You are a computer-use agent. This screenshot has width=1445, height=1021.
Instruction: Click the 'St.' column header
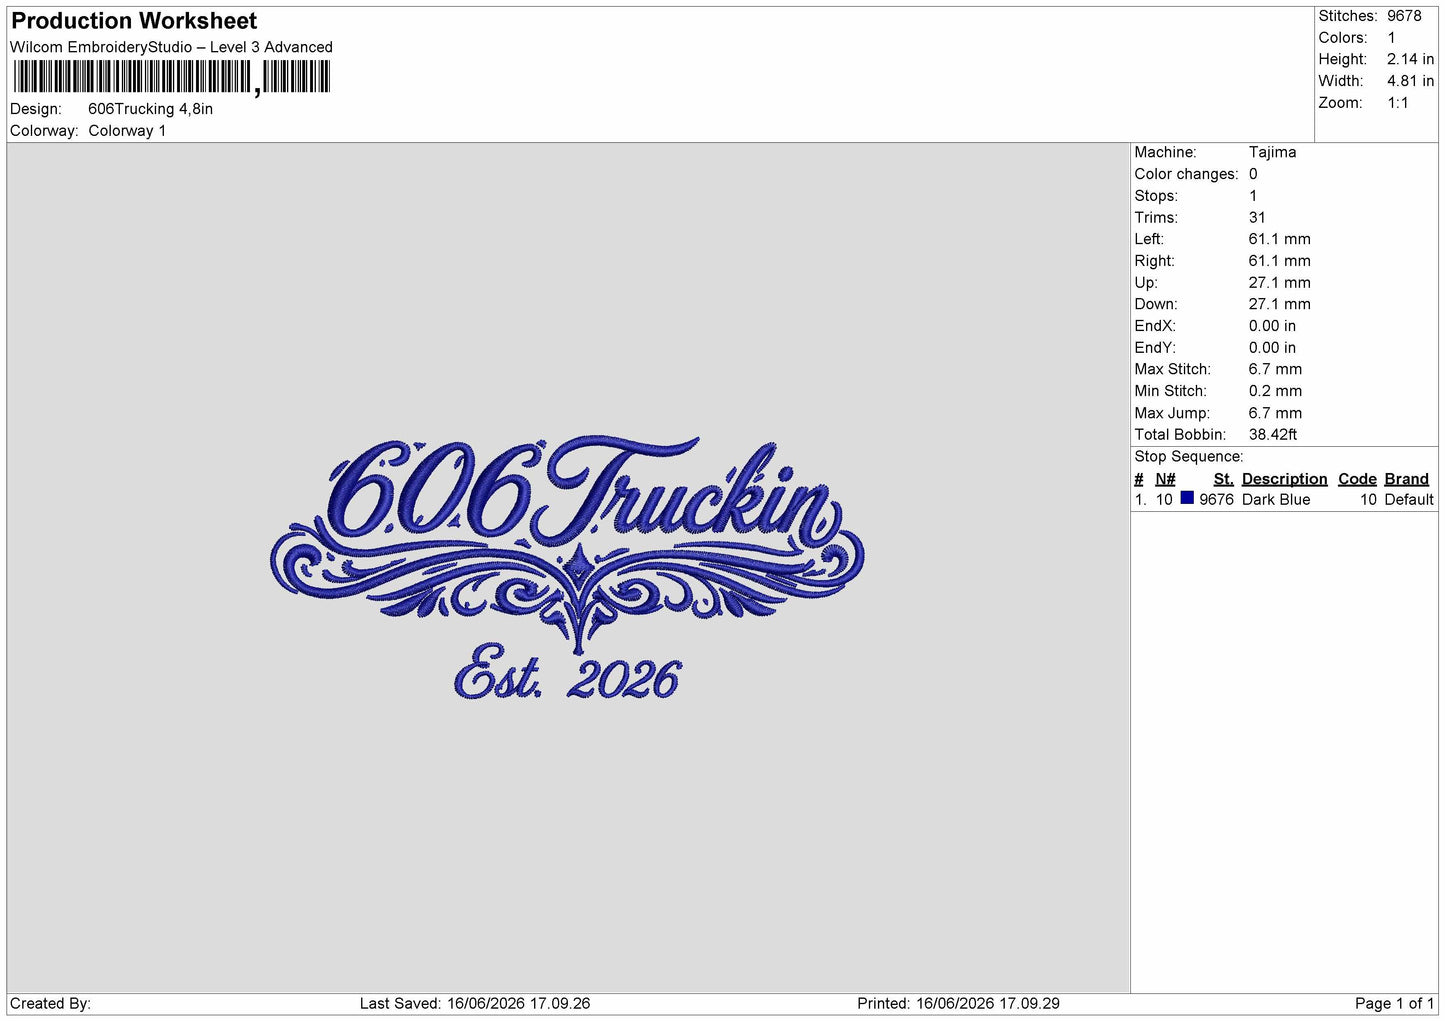[1223, 479]
